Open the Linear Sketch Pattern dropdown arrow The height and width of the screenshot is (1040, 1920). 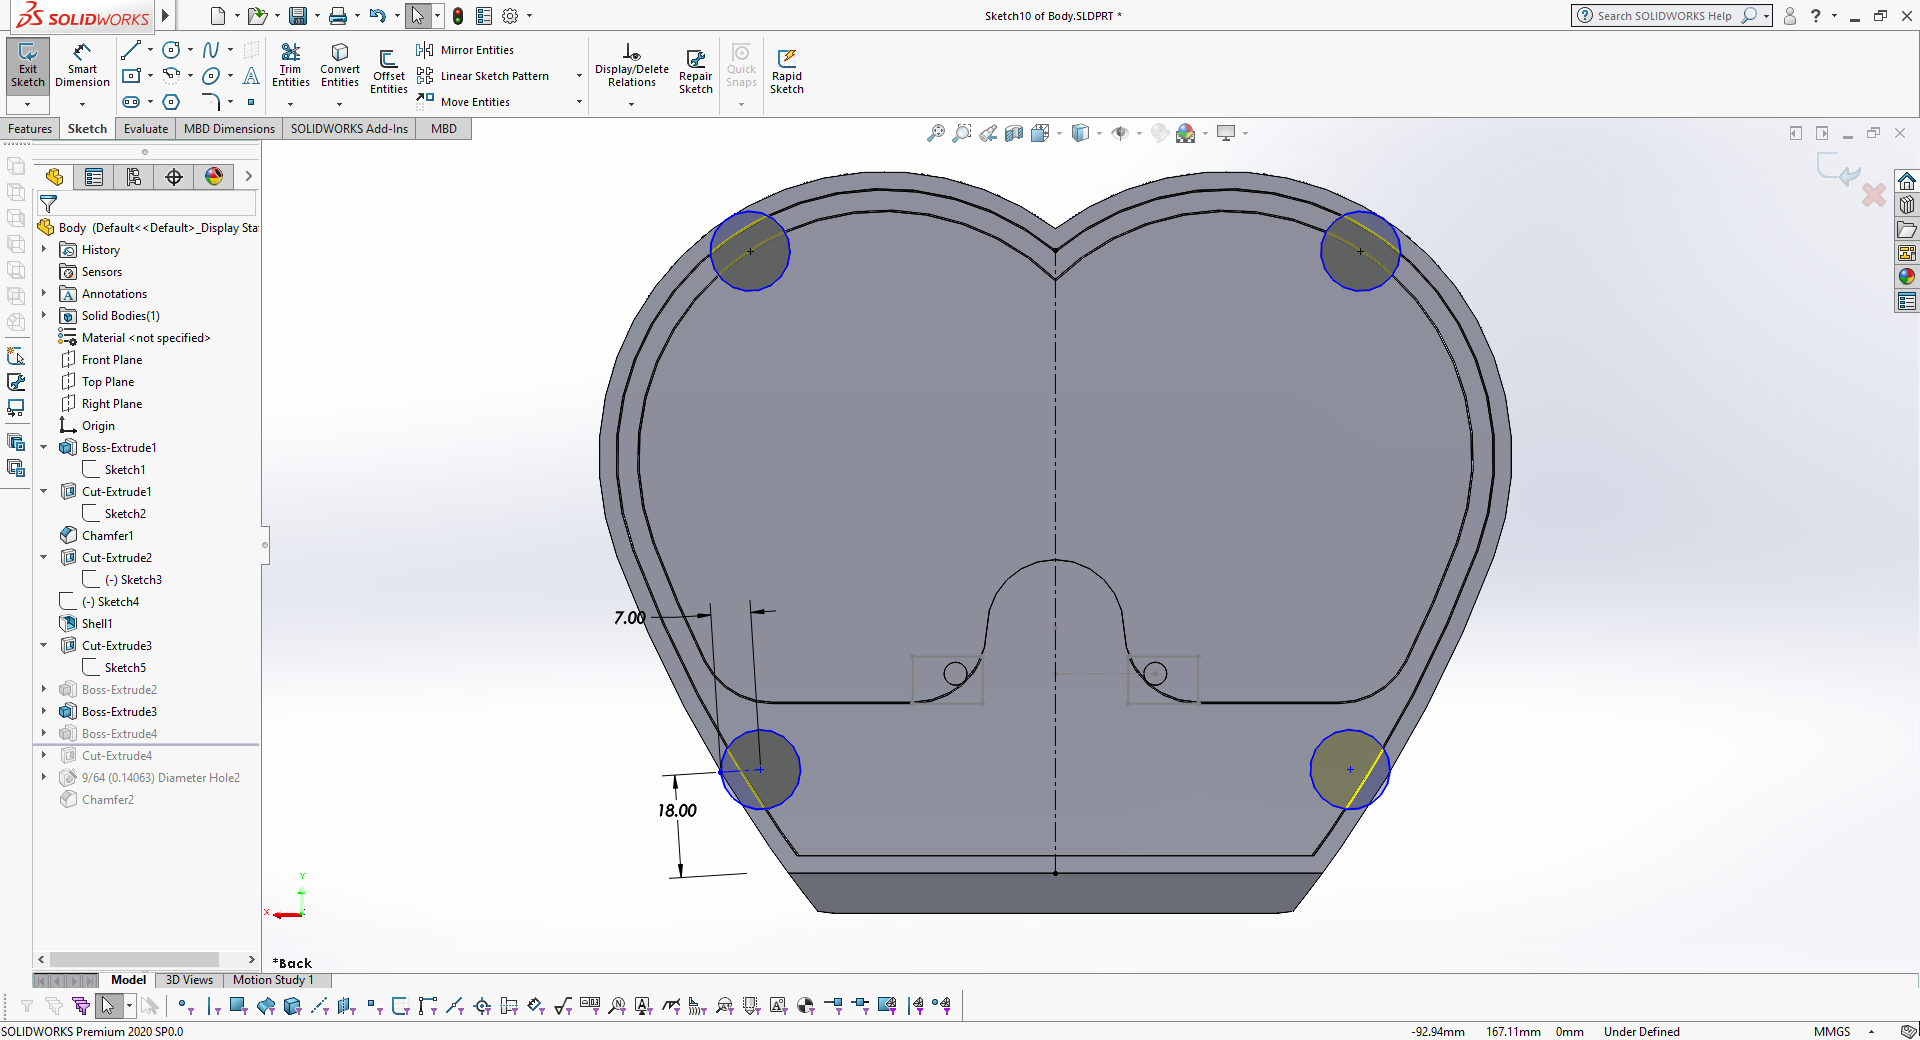(x=579, y=76)
